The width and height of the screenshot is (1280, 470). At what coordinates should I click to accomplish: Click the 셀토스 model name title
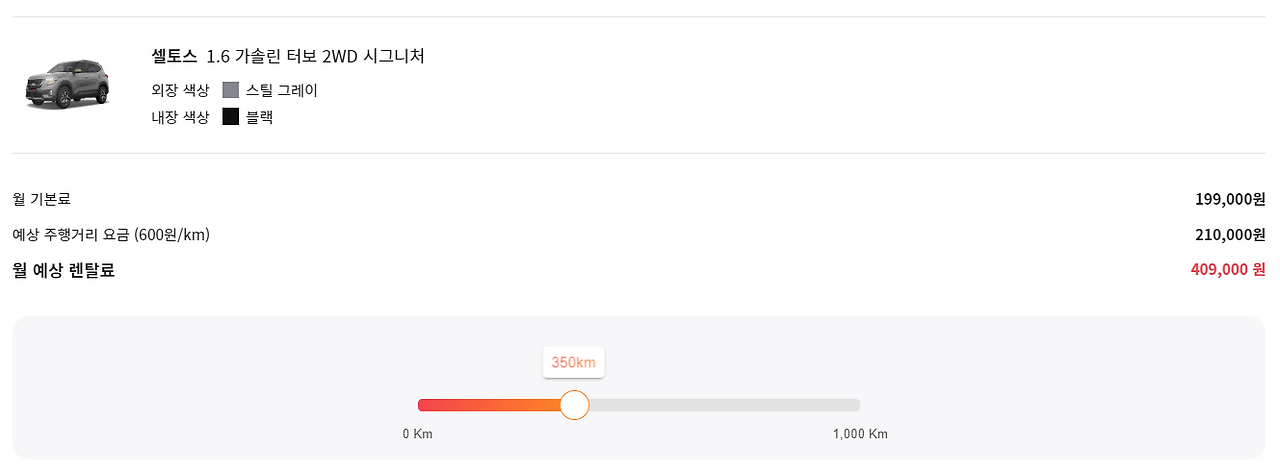point(174,57)
